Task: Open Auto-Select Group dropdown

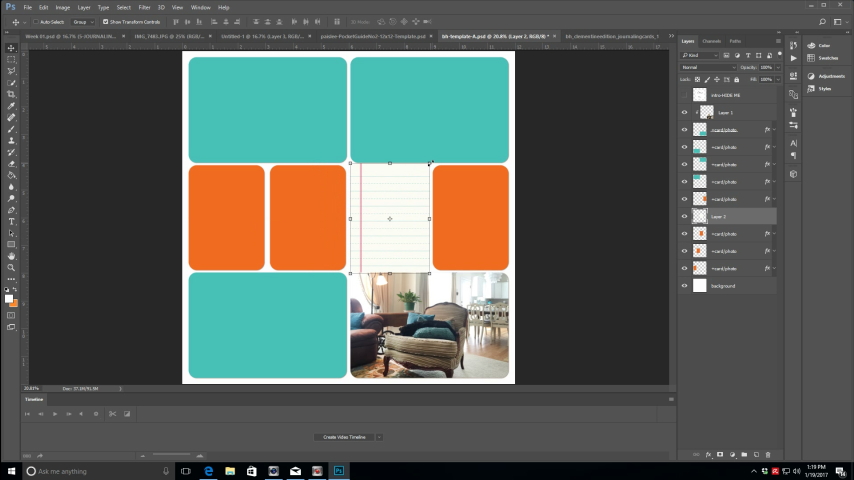Action: pyautogui.click(x=83, y=22)
